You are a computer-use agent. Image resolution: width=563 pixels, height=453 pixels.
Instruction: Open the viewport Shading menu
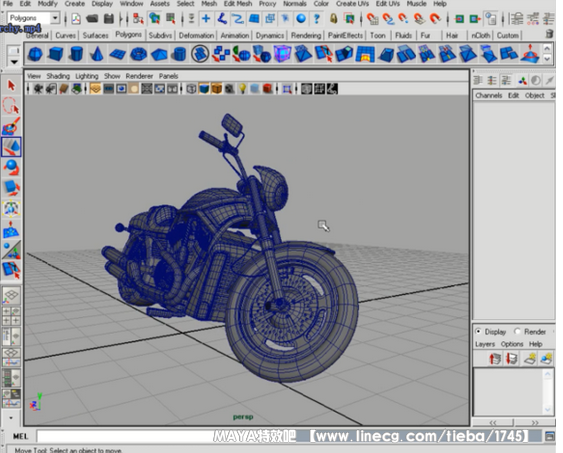[x=58, y=76]
